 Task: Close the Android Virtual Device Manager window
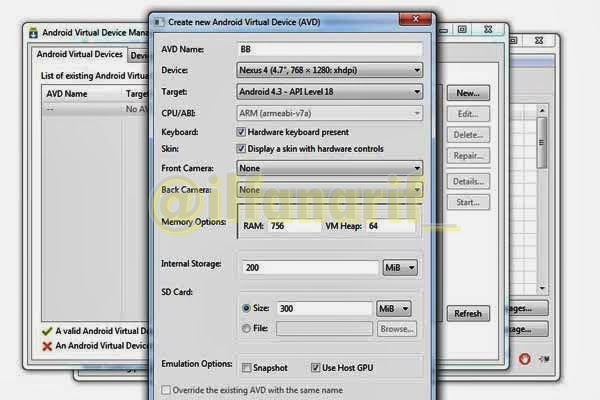(488, 29)
